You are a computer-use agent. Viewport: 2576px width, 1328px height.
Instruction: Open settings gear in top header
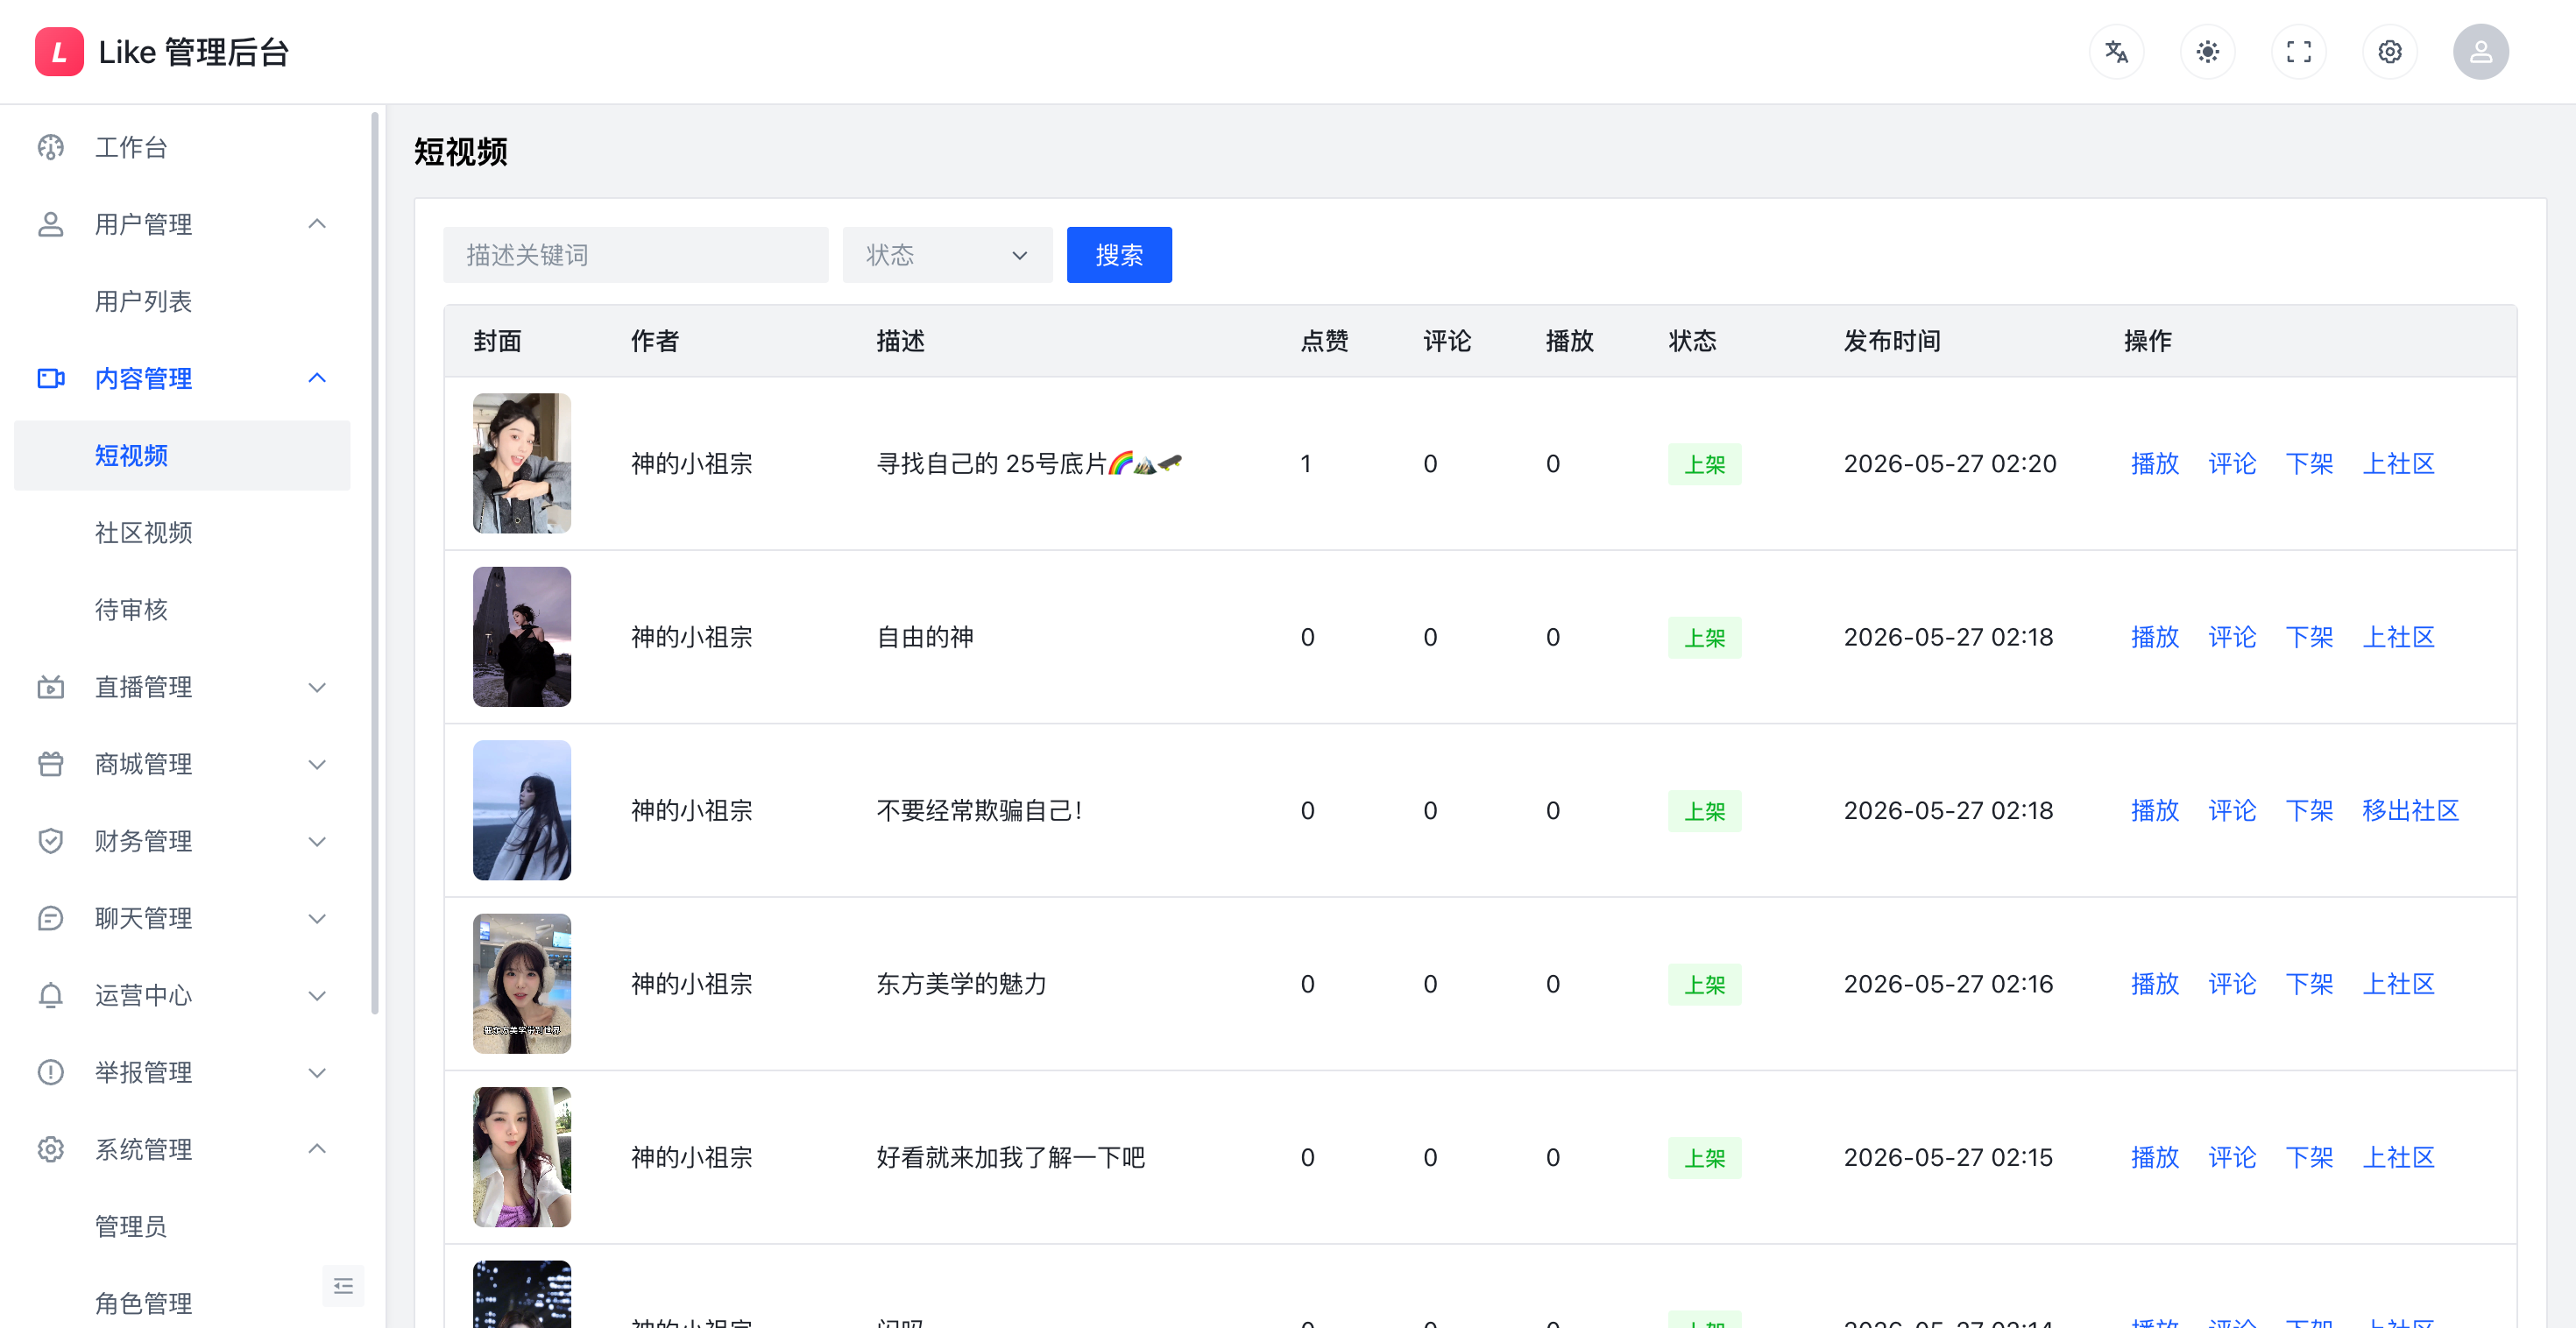click(2390, 52)
